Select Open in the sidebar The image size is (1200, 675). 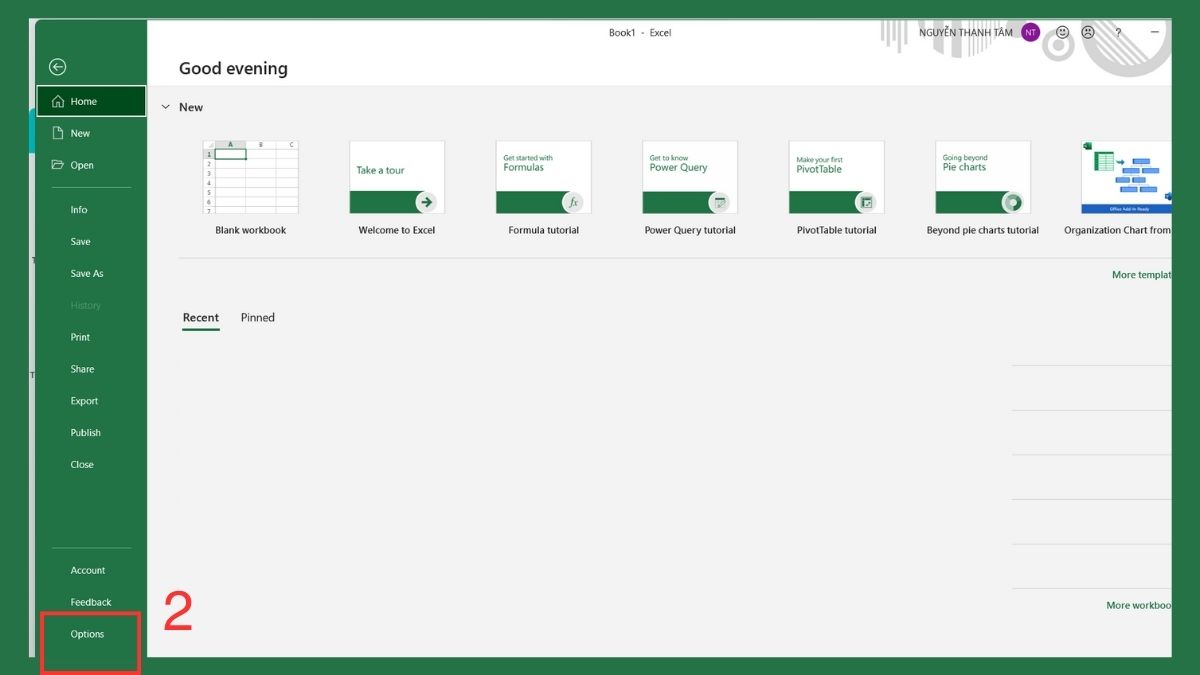coord(91,165)
